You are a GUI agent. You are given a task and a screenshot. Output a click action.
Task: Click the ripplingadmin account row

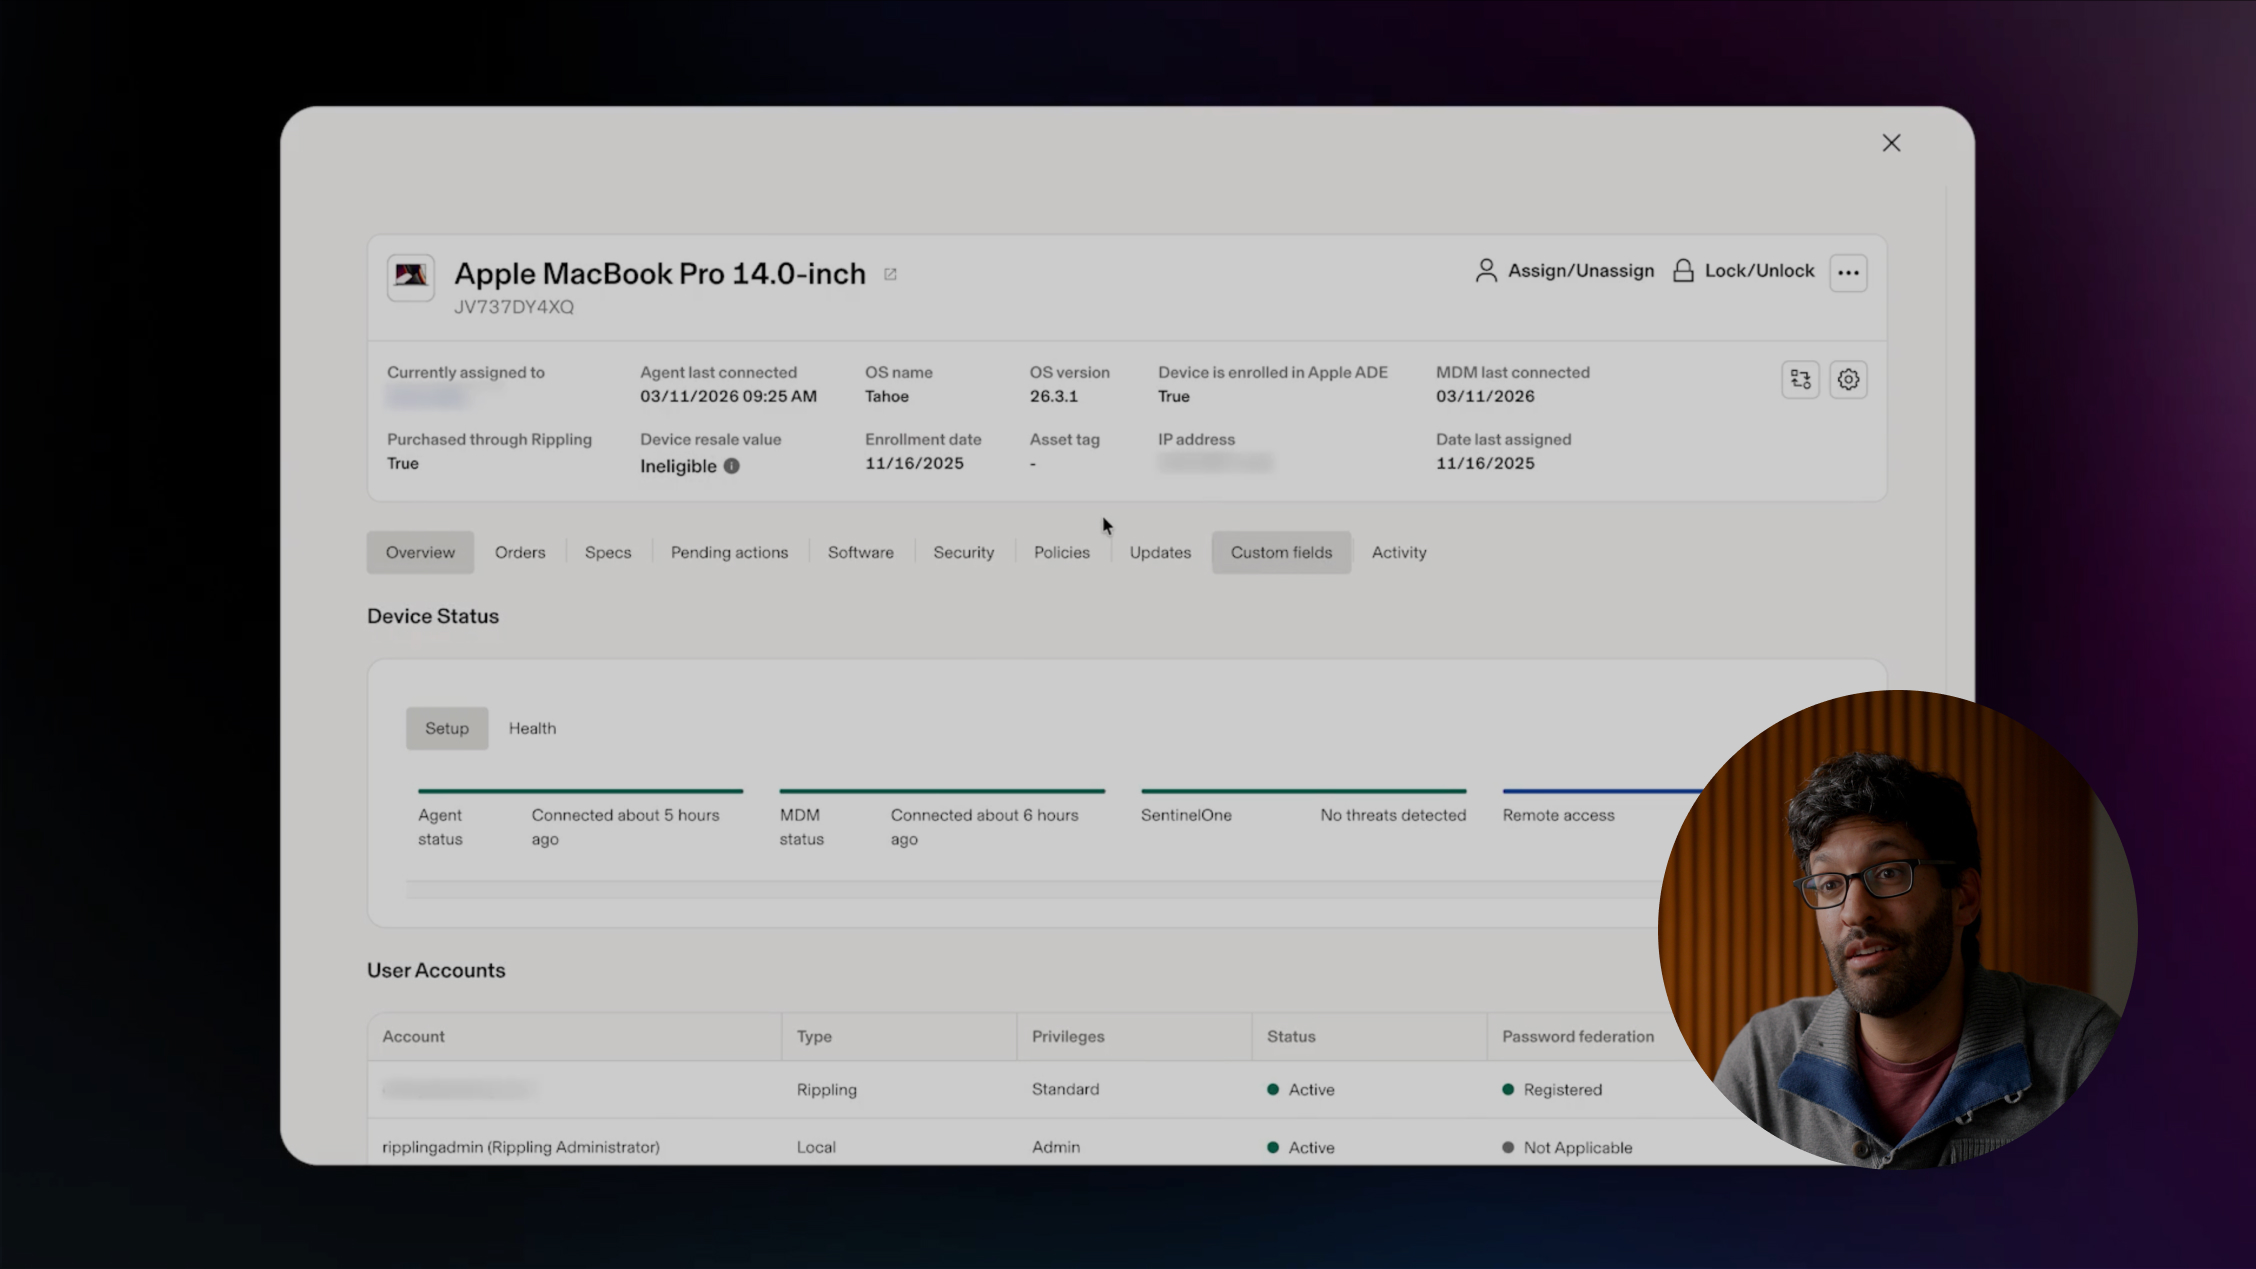521,1147
